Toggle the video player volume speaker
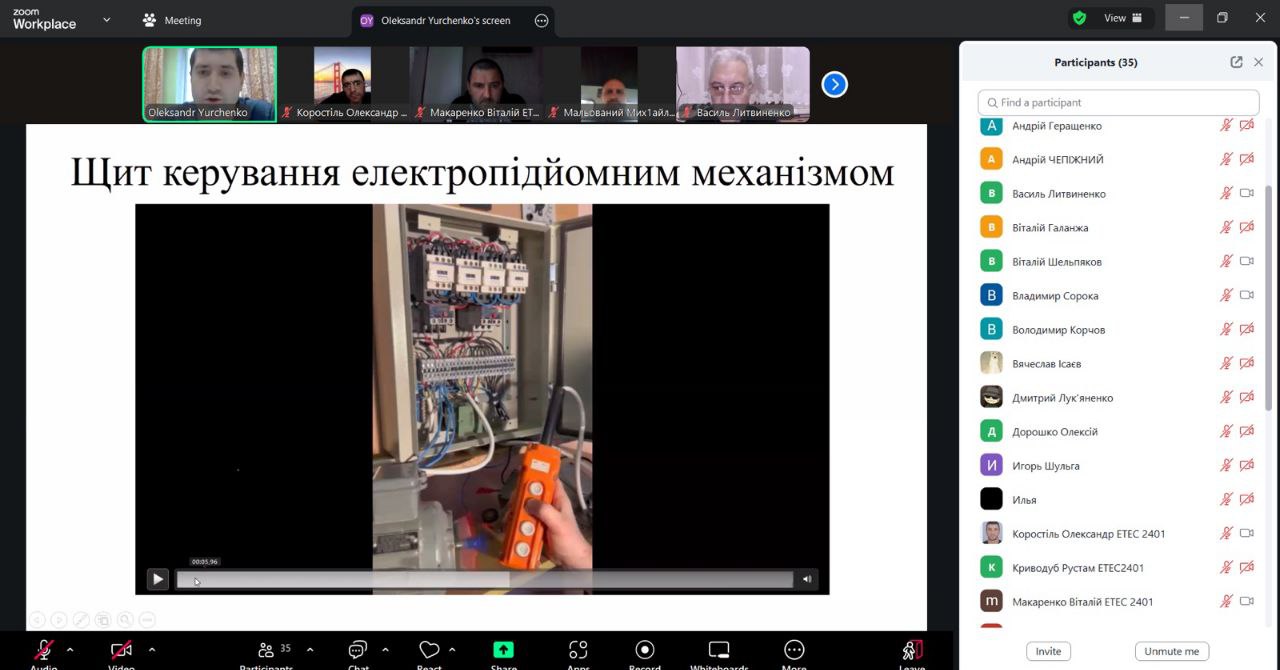Viewport: 1280px width, 670px height. [x=807, y=579]
